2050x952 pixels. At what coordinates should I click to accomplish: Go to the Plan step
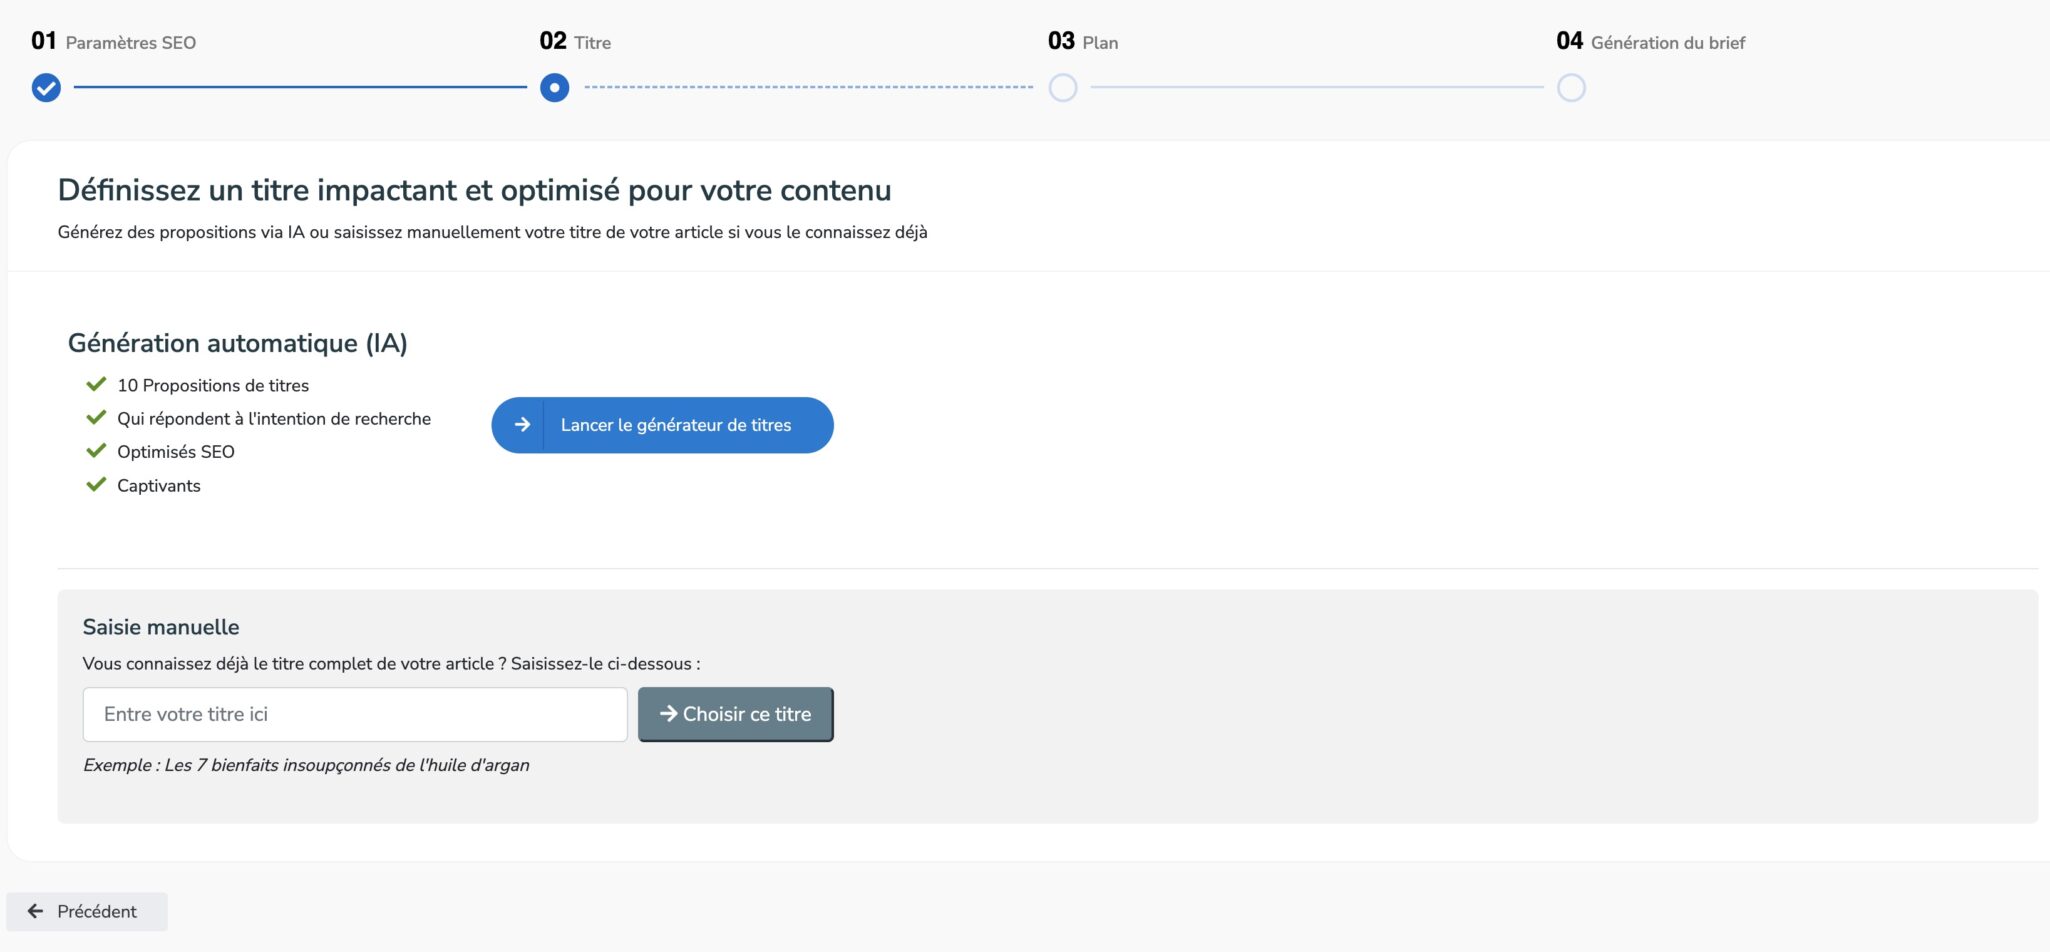click(x=1100, y=42)
